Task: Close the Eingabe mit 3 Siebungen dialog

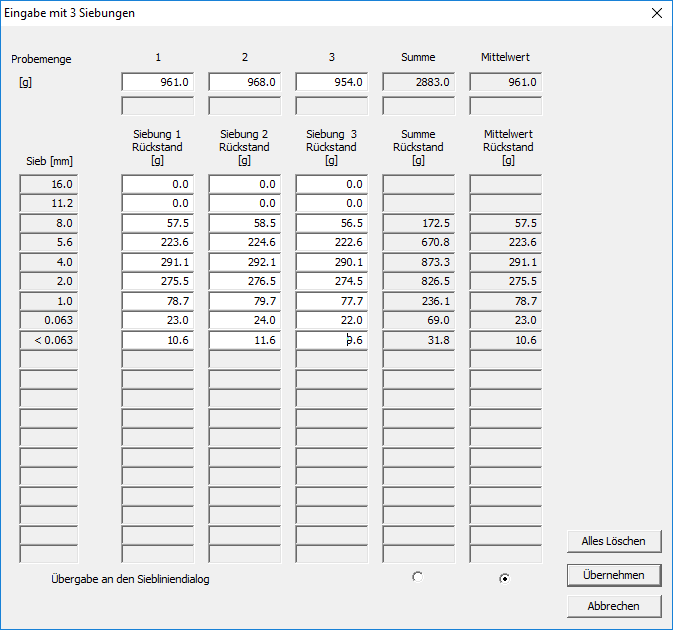Action: [x=657, y=13]
